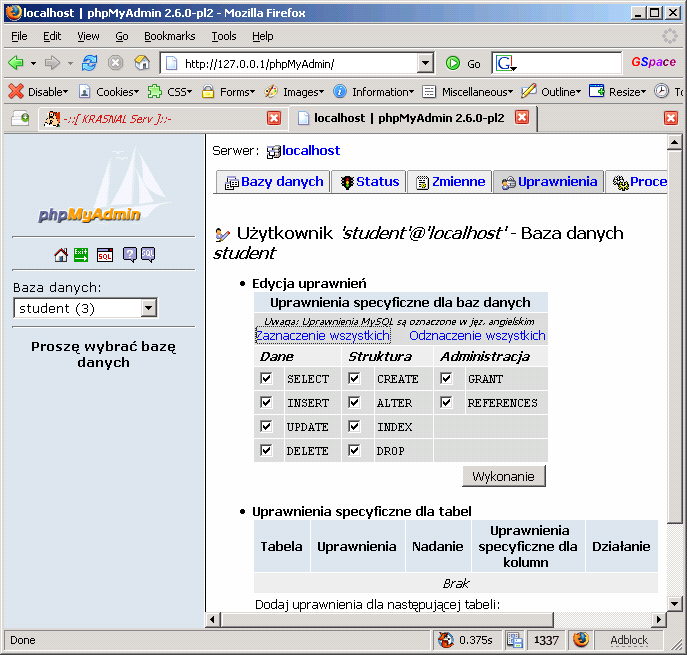The height and width of the screenshot is (655, 687).
Task: Switch to the Uprawnienia tab
Action: tap(549, 182)
